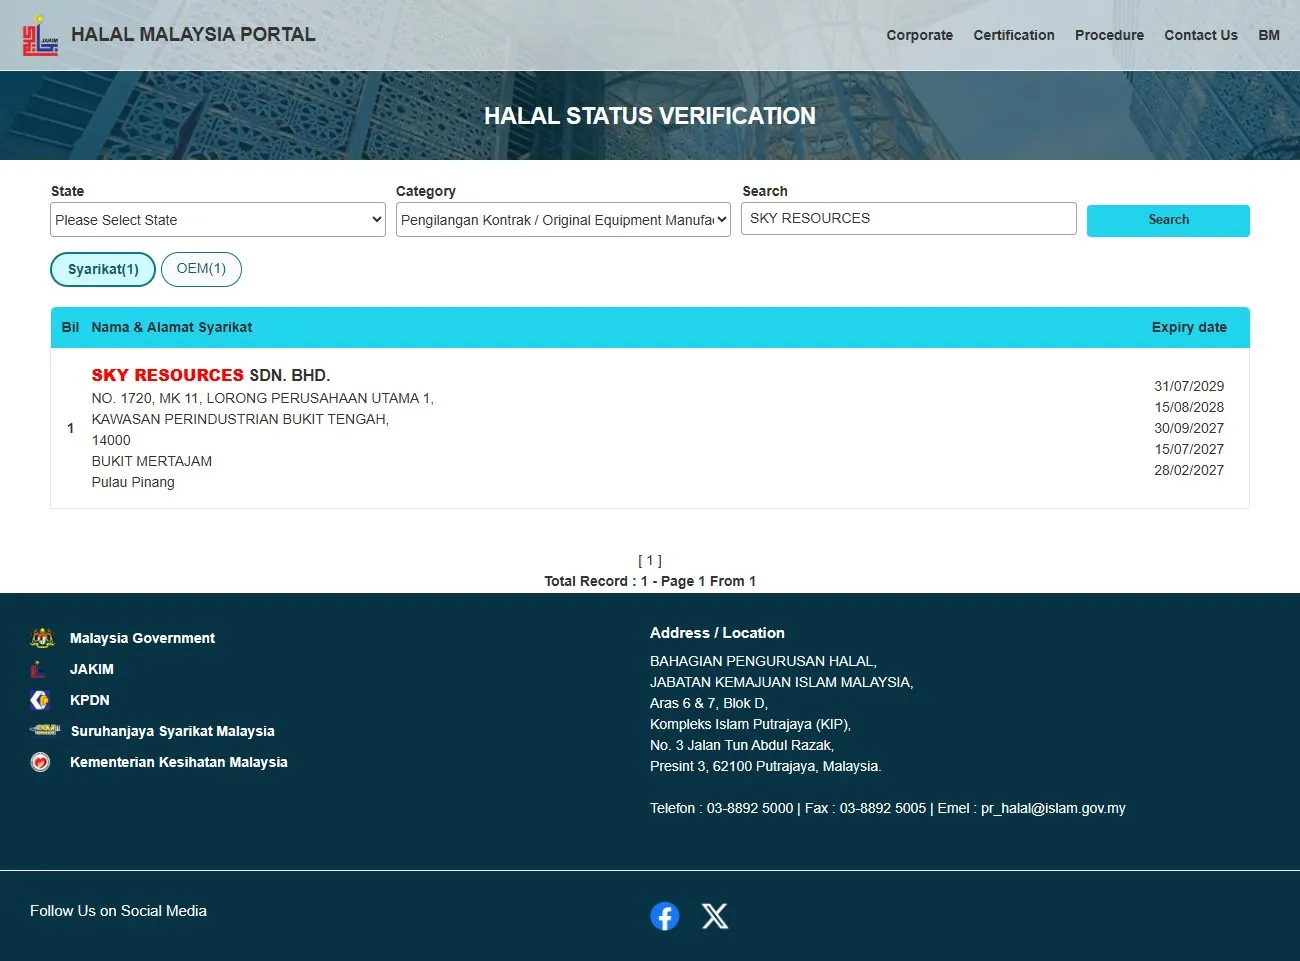The image size is (1300, 961).
Task: Click the Malaysia Government crest icon
Action: 42,638
